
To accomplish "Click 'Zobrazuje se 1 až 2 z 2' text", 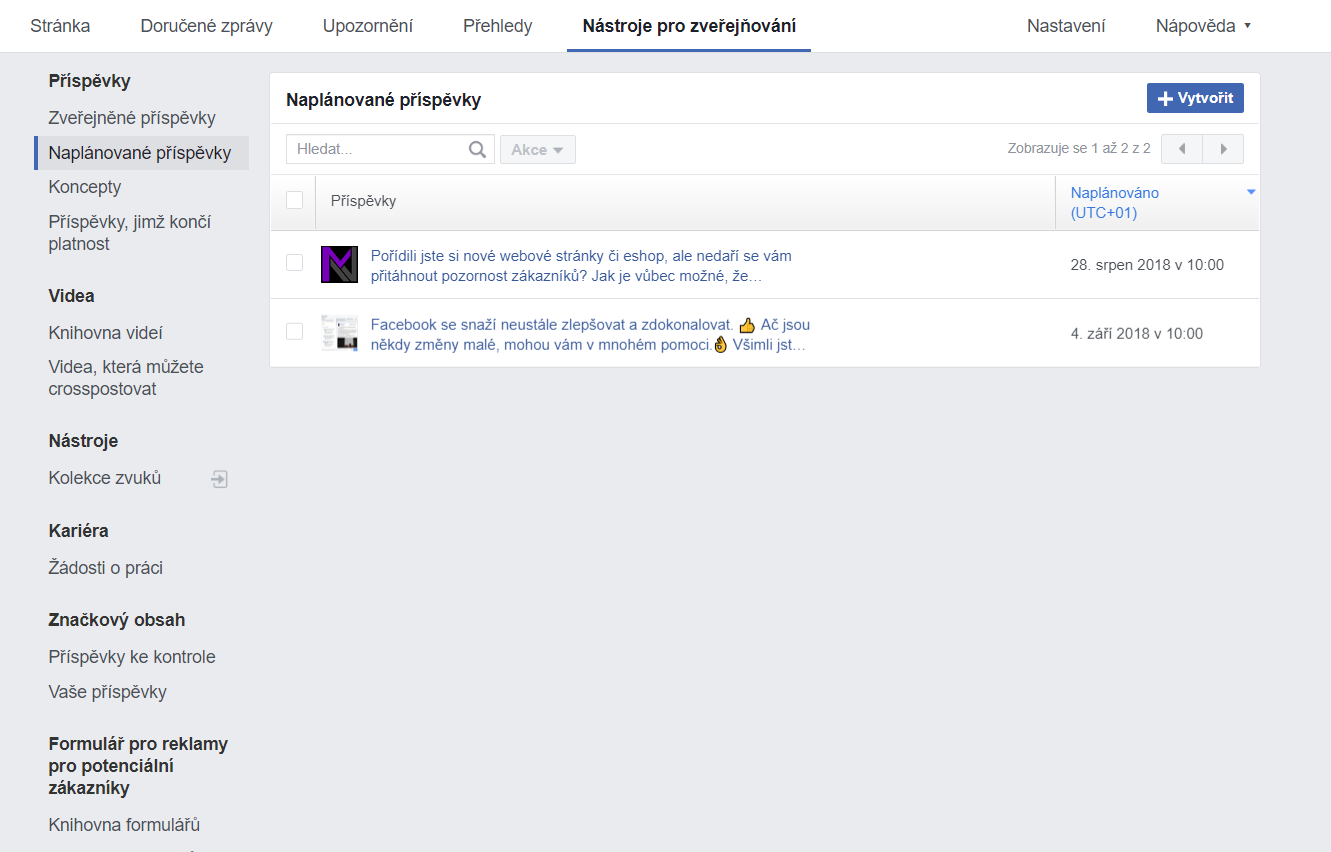I will (x=1079, y=149).
